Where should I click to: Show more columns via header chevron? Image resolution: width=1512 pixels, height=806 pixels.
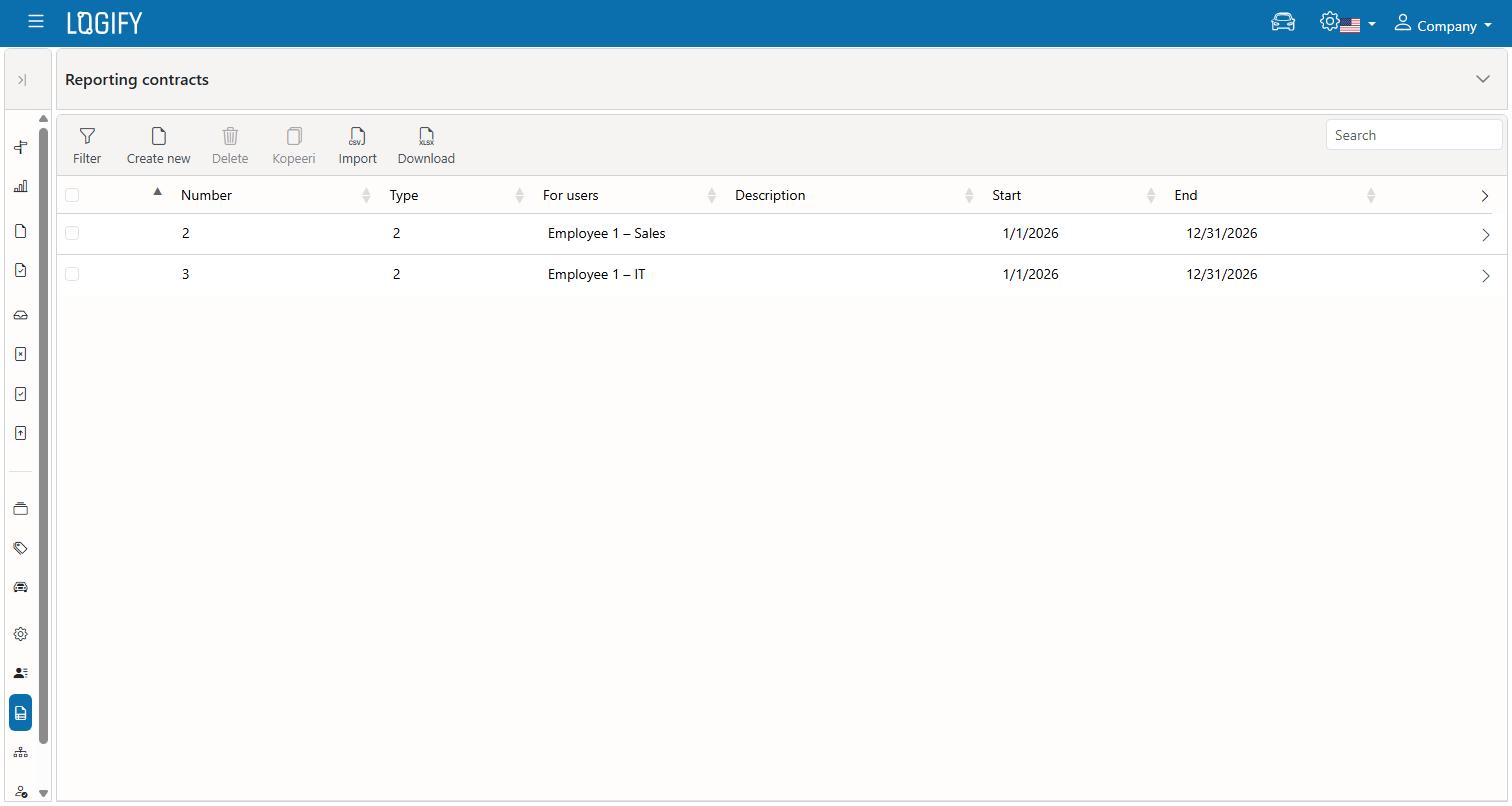pyautogui.click(x=1484, y=196)
